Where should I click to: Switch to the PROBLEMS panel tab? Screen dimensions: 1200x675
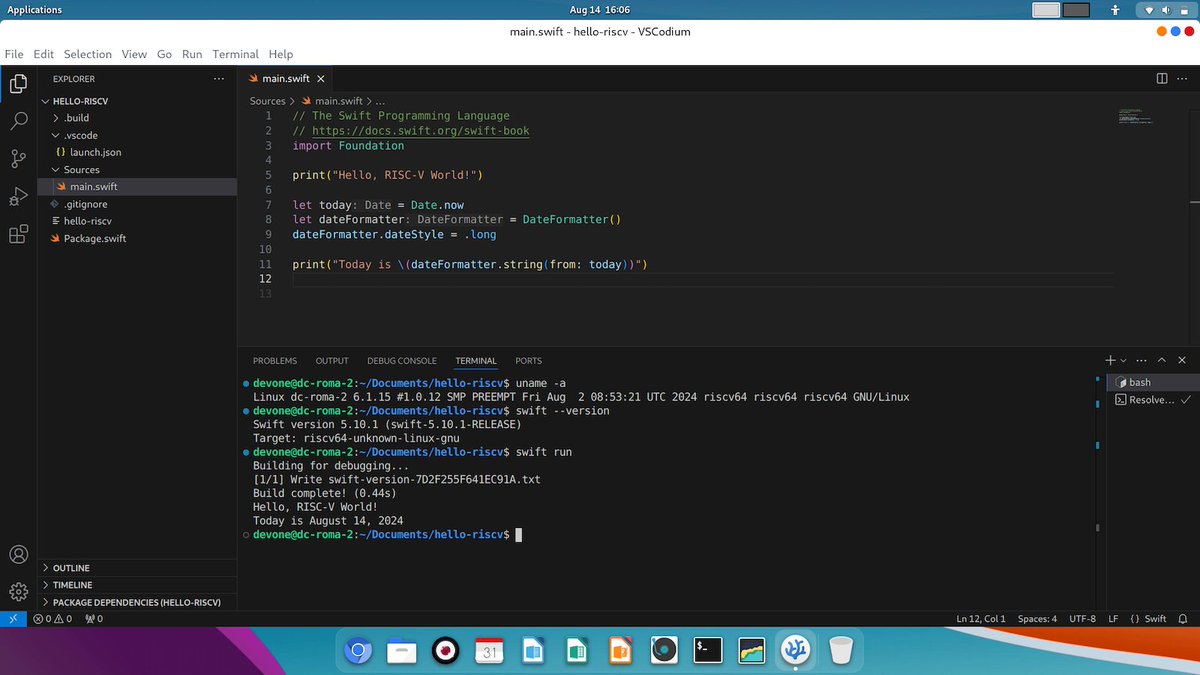(275, 360)
